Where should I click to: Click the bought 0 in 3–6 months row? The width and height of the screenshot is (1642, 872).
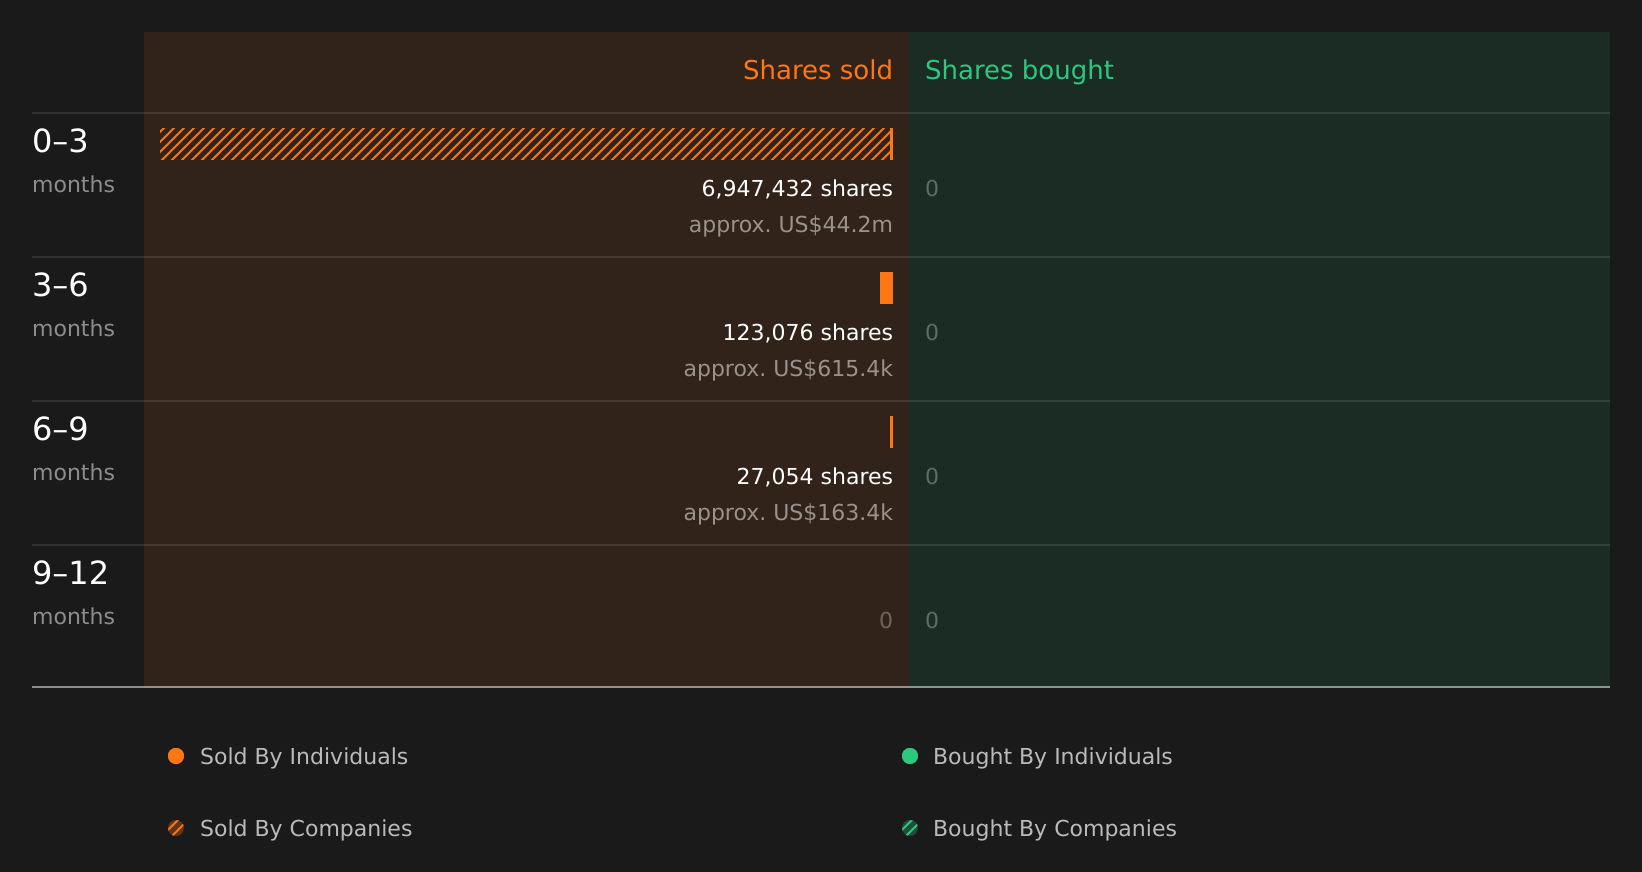pyautogui.click(x=932, y=333)
